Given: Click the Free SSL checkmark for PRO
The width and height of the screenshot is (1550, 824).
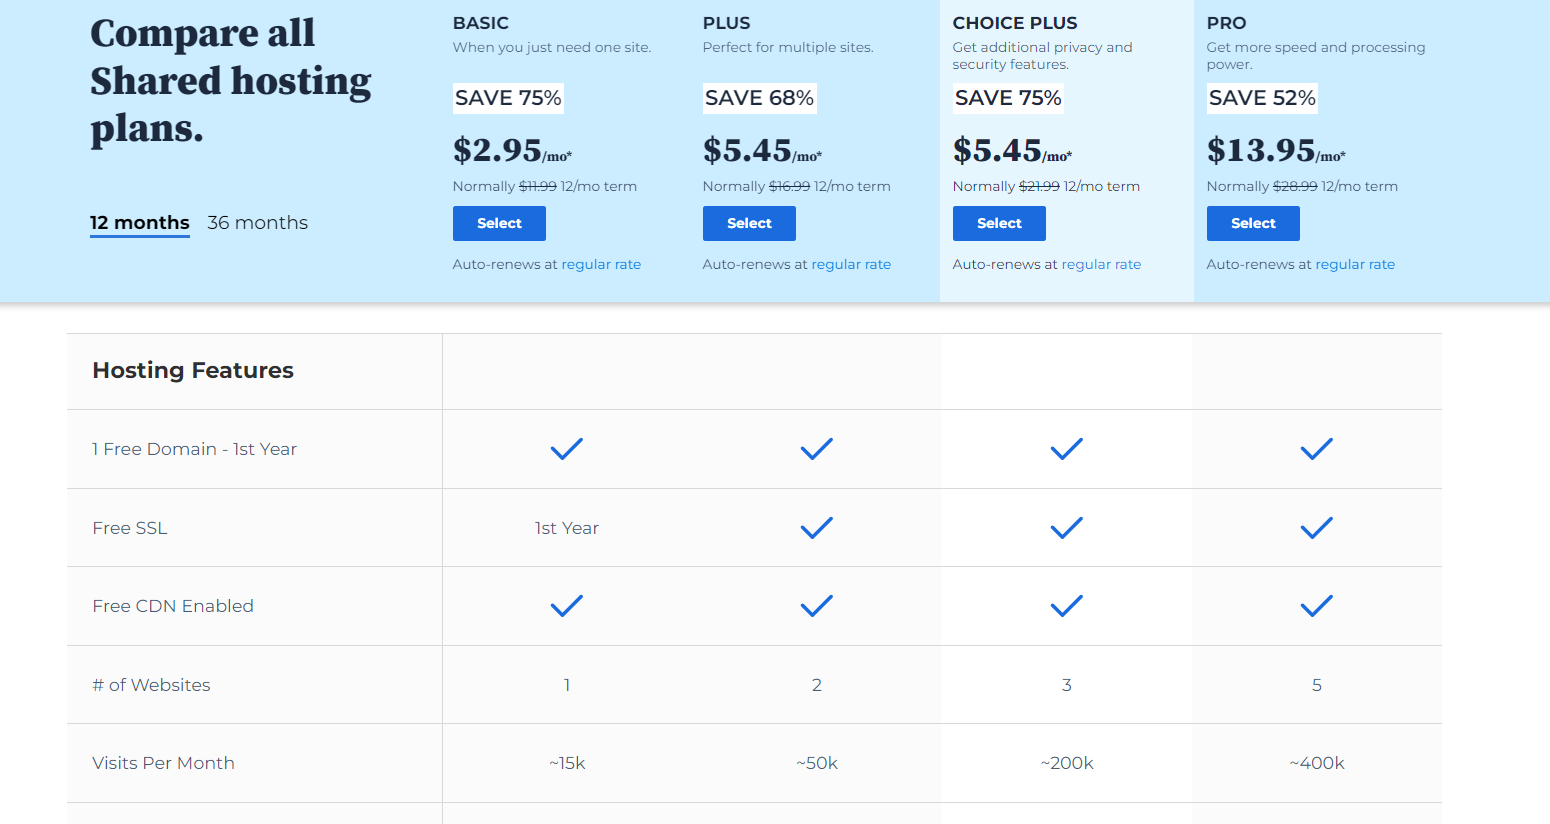Looking at the screenshot, I should (1317, 528).
